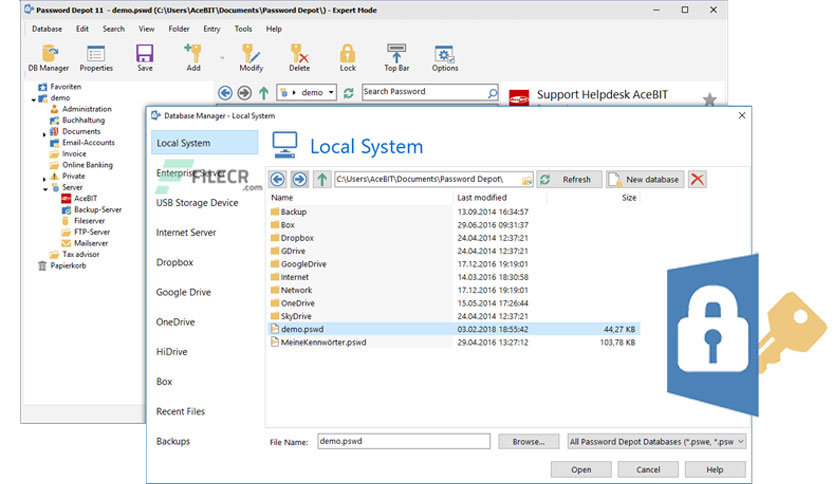
Task: Click the Help button in the dialog
Action: [x=714, y=470]
